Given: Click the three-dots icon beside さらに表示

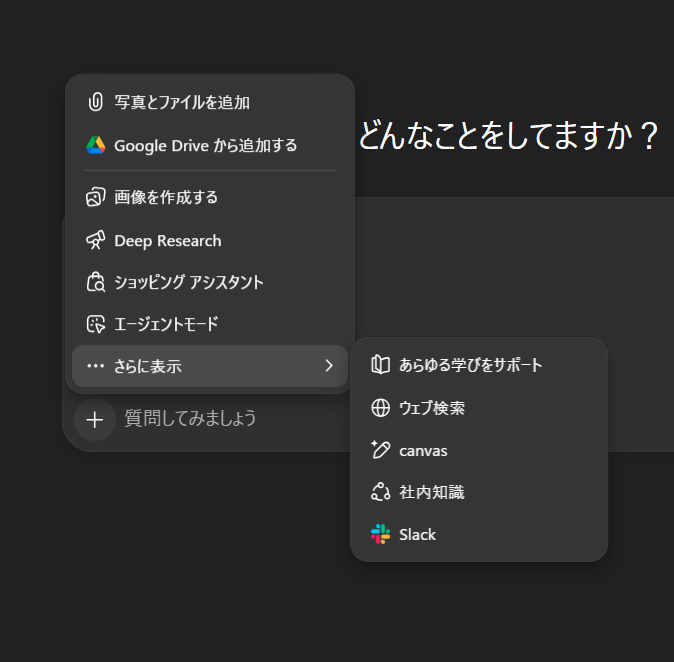Looking at the screenshot, I should pyautogui.click(x=96, y=367).
